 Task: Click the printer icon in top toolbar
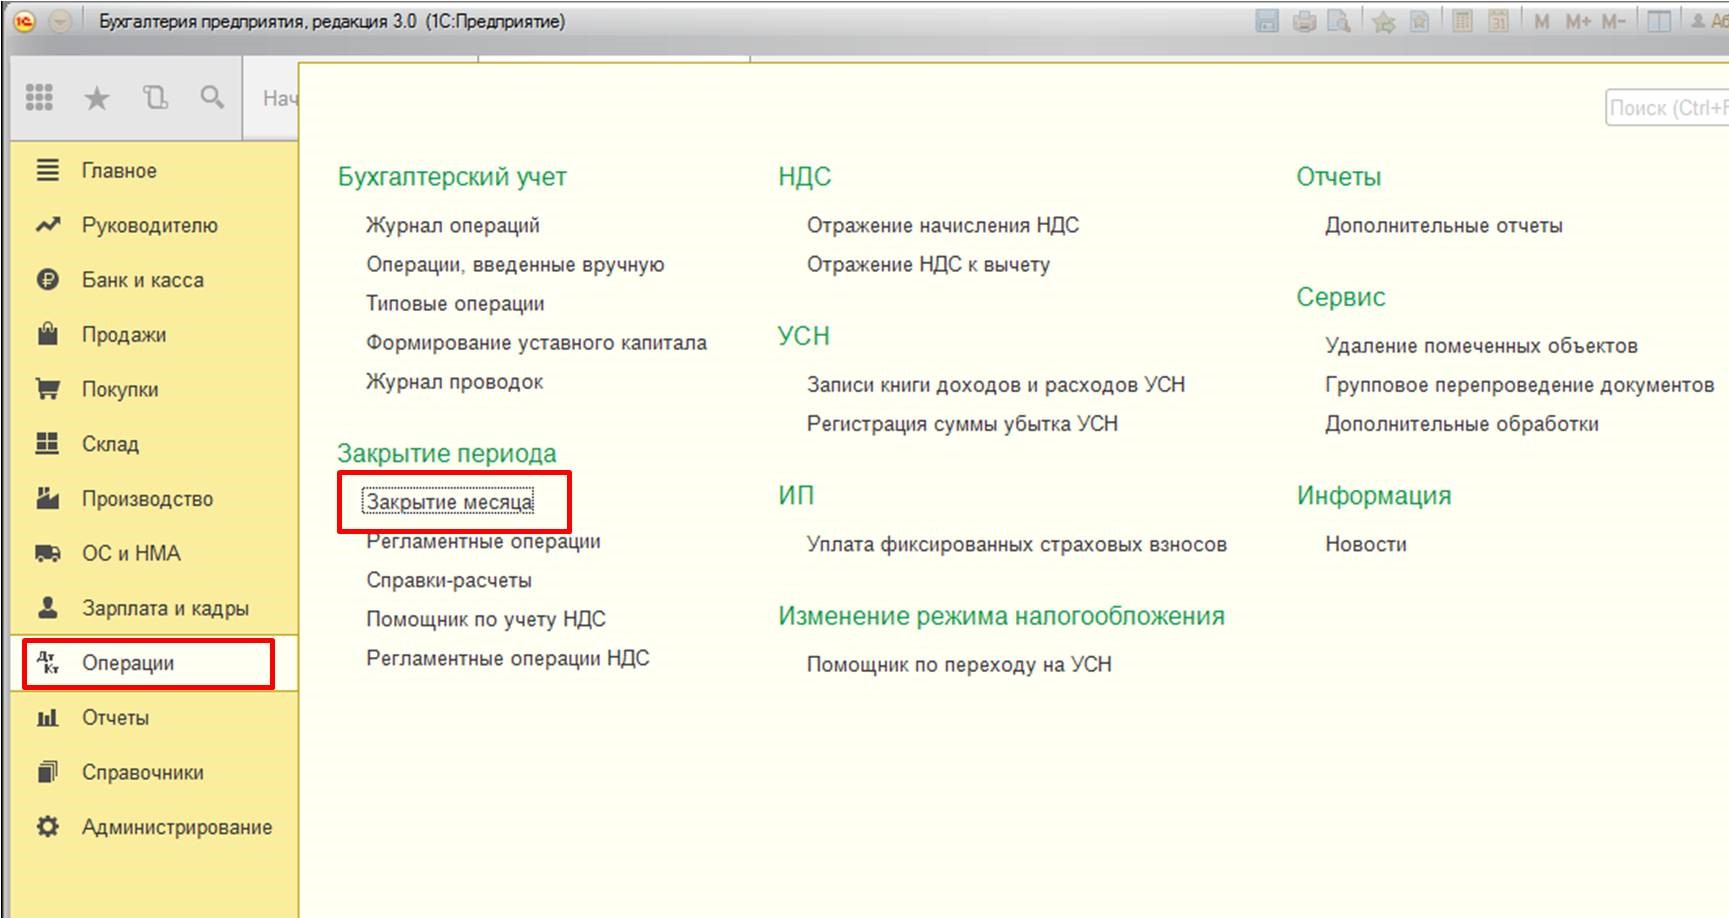coord(1304,21)
